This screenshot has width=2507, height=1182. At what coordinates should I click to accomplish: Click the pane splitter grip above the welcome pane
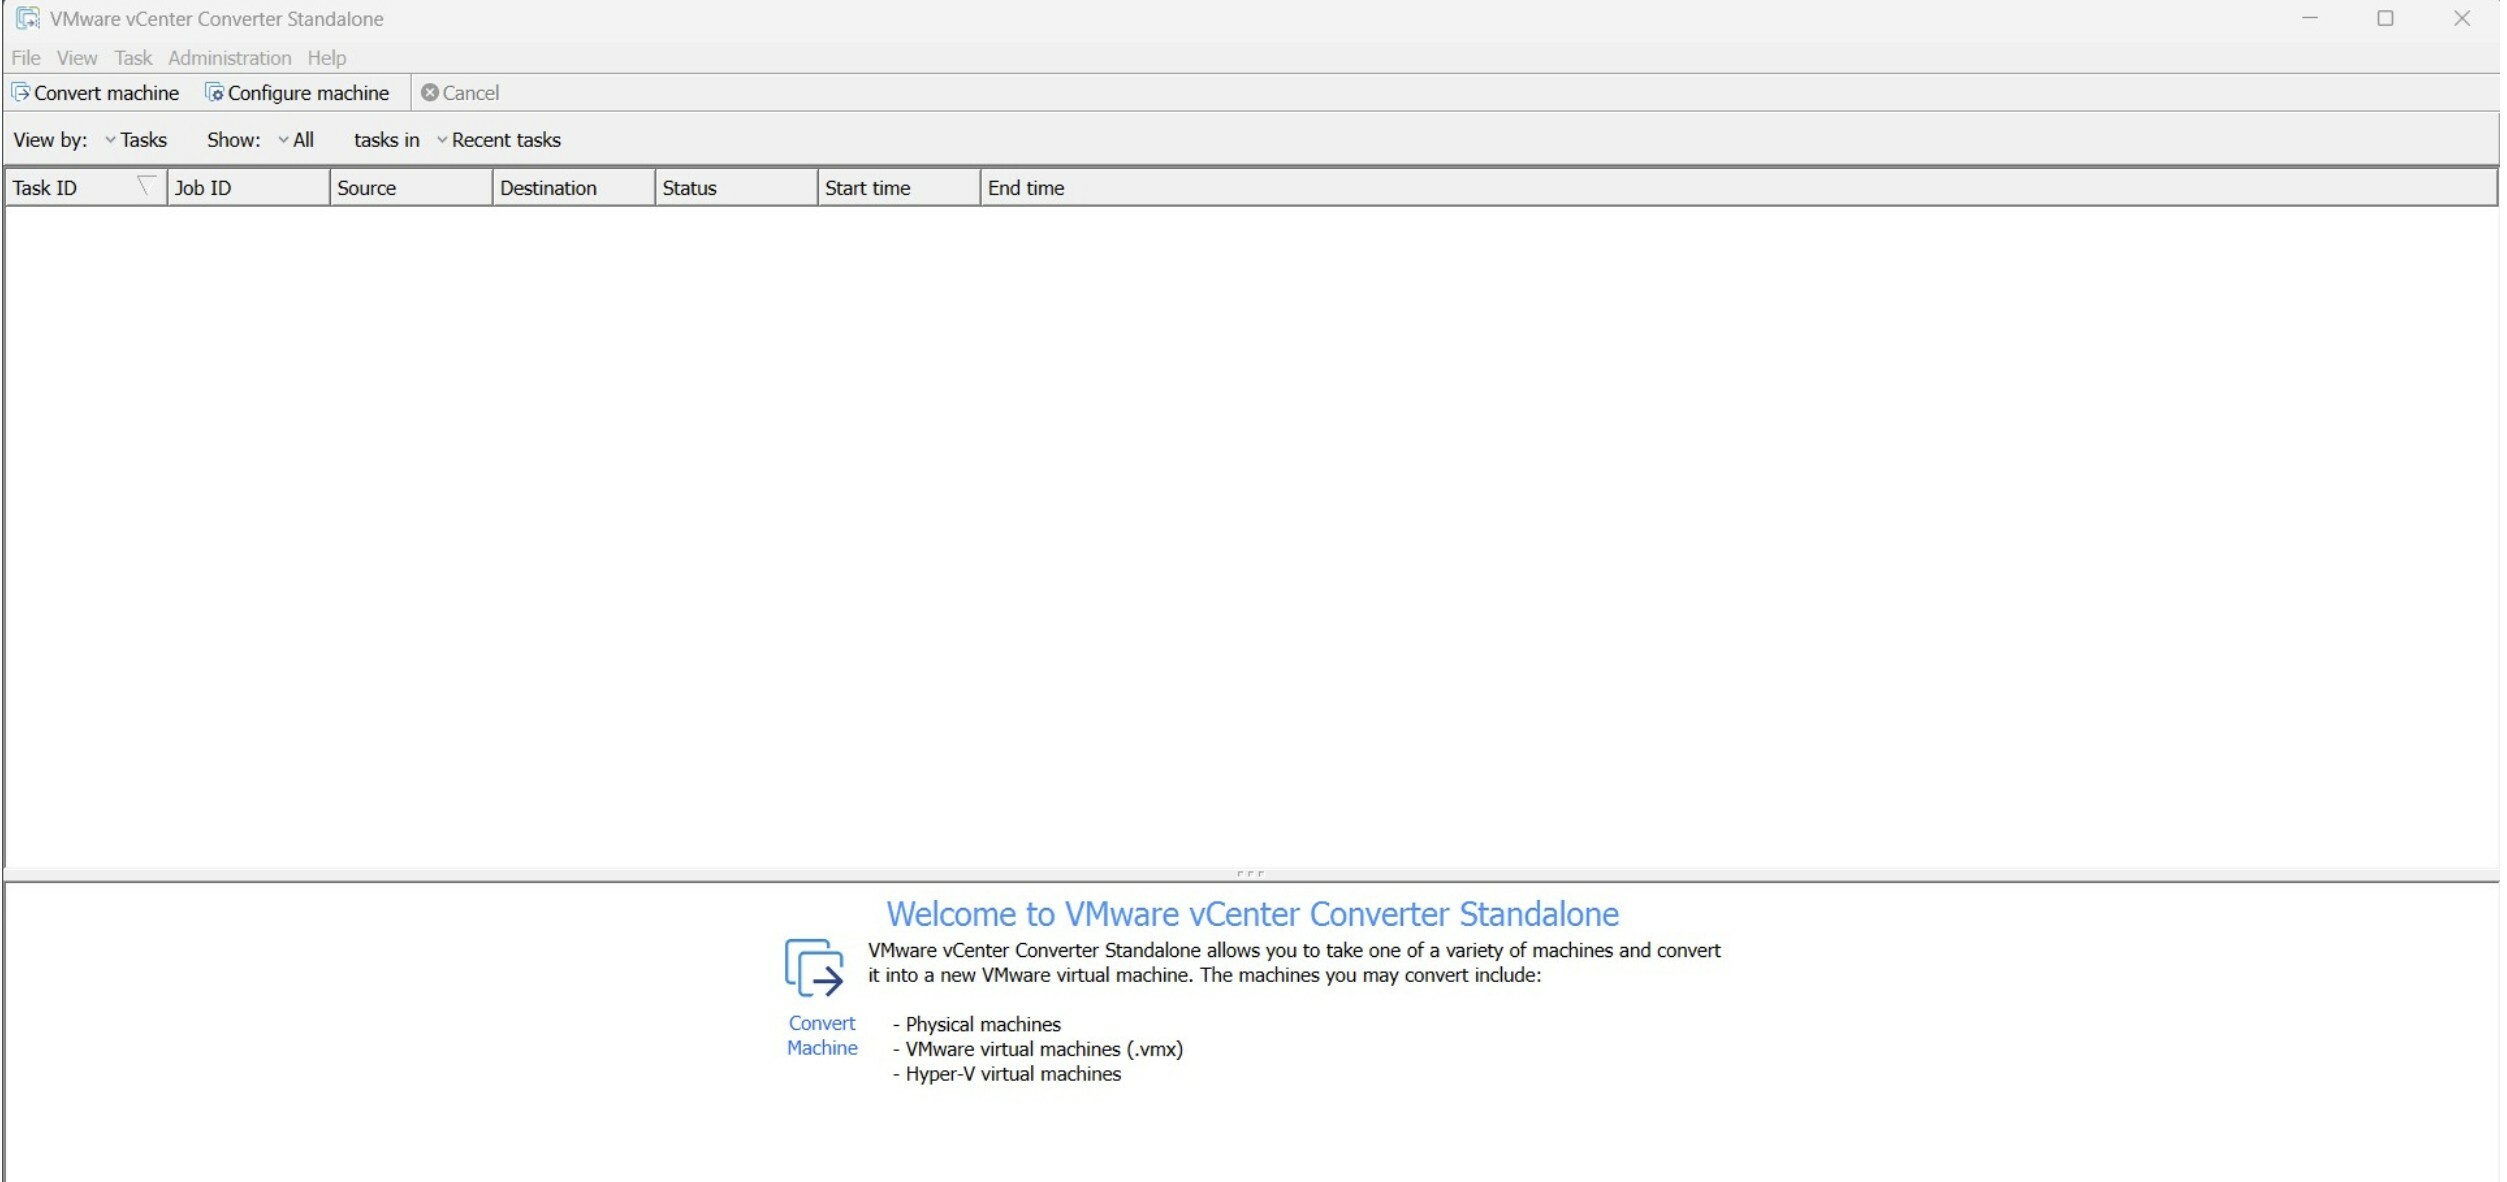click(x=1250, y=874)
